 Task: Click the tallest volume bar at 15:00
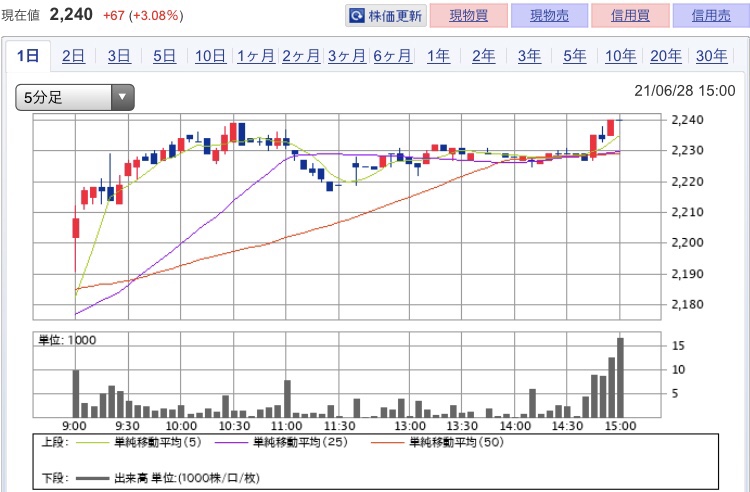click(620, 378)
